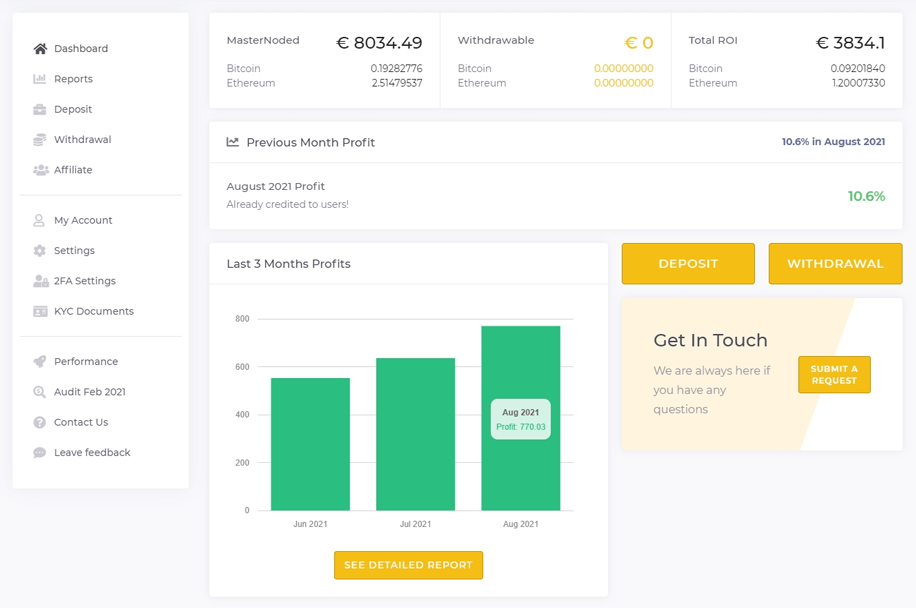Screen dimensions: 916x608
Task: Select the Audit Feb 2021 magnifier icon
Action: point(37,391)
